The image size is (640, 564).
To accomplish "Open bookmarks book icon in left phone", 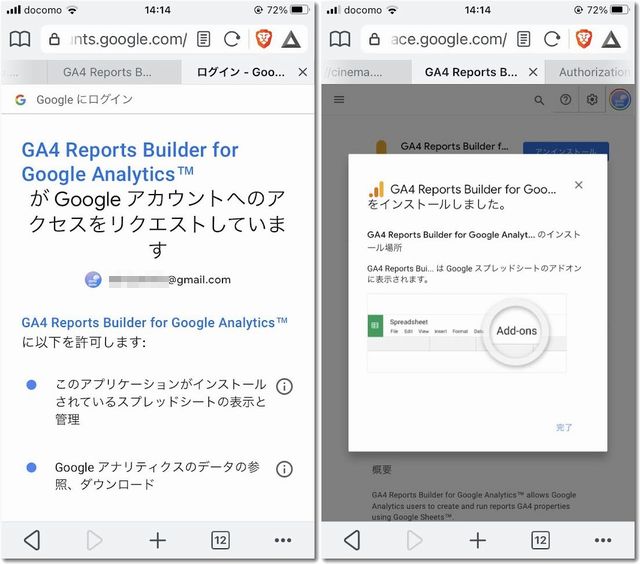I will point(20,39).
